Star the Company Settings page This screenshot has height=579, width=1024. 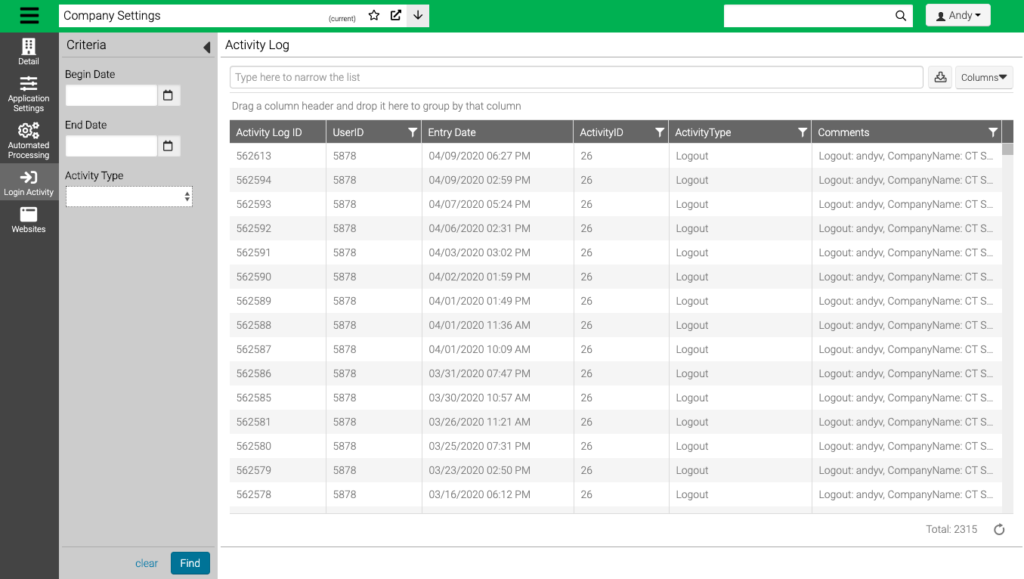pos(371,15)
